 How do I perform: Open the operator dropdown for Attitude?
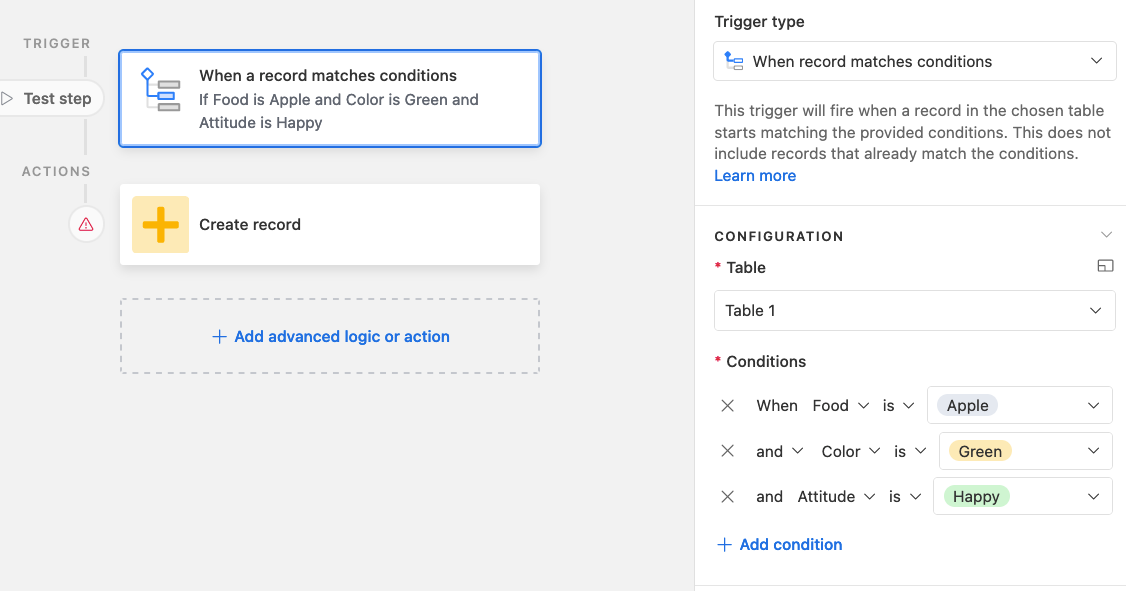[x=905, y=496]
